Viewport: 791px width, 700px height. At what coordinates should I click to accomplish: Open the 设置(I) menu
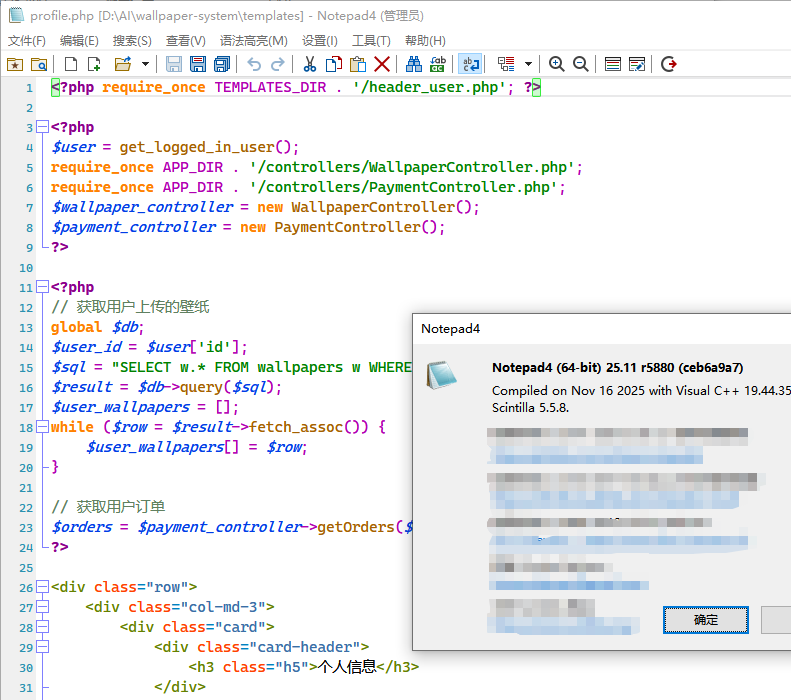click(320, 41)
